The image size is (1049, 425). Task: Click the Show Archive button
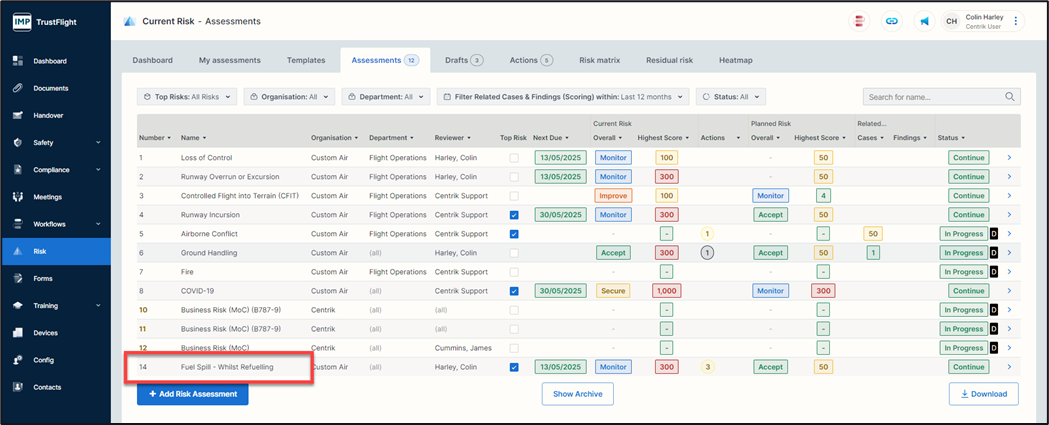tap(577, 394)
